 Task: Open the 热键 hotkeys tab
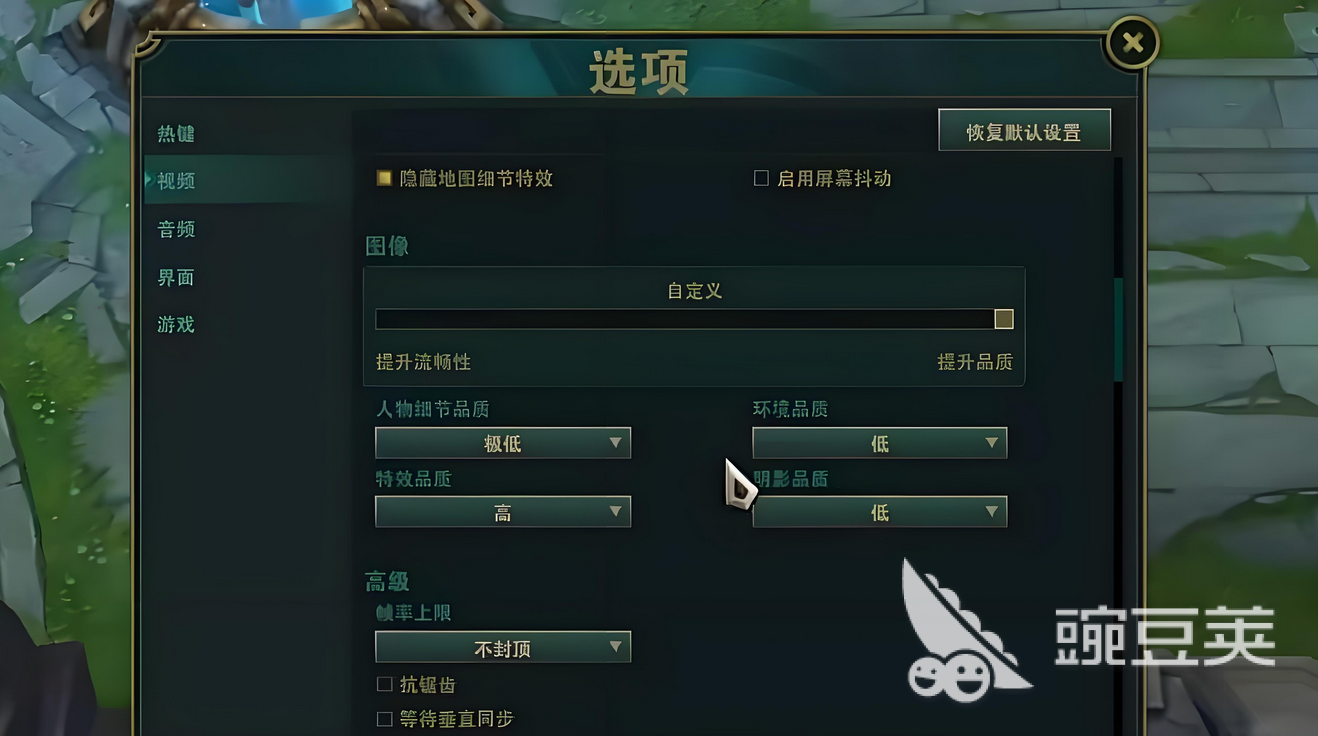[176, 134]
